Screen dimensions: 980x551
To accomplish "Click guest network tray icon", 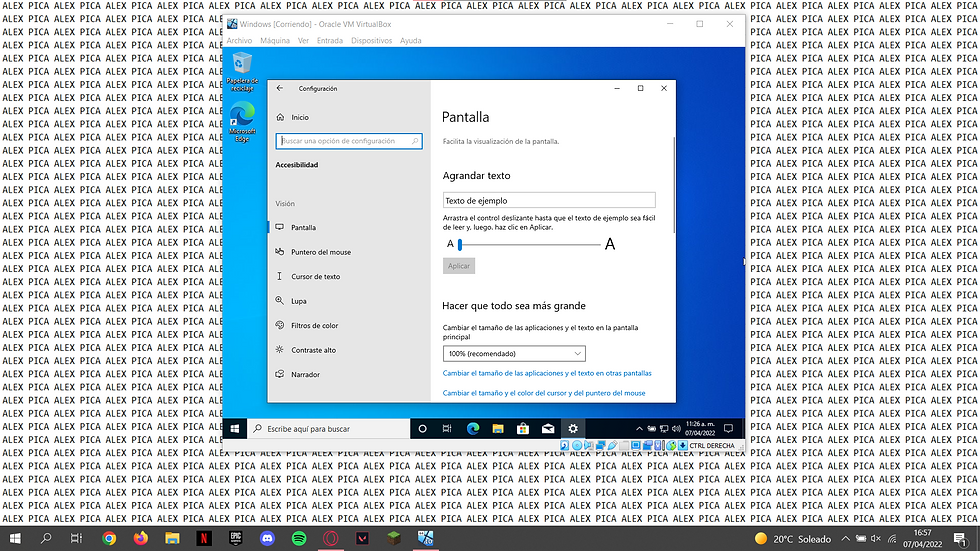I will click(664, 429).
